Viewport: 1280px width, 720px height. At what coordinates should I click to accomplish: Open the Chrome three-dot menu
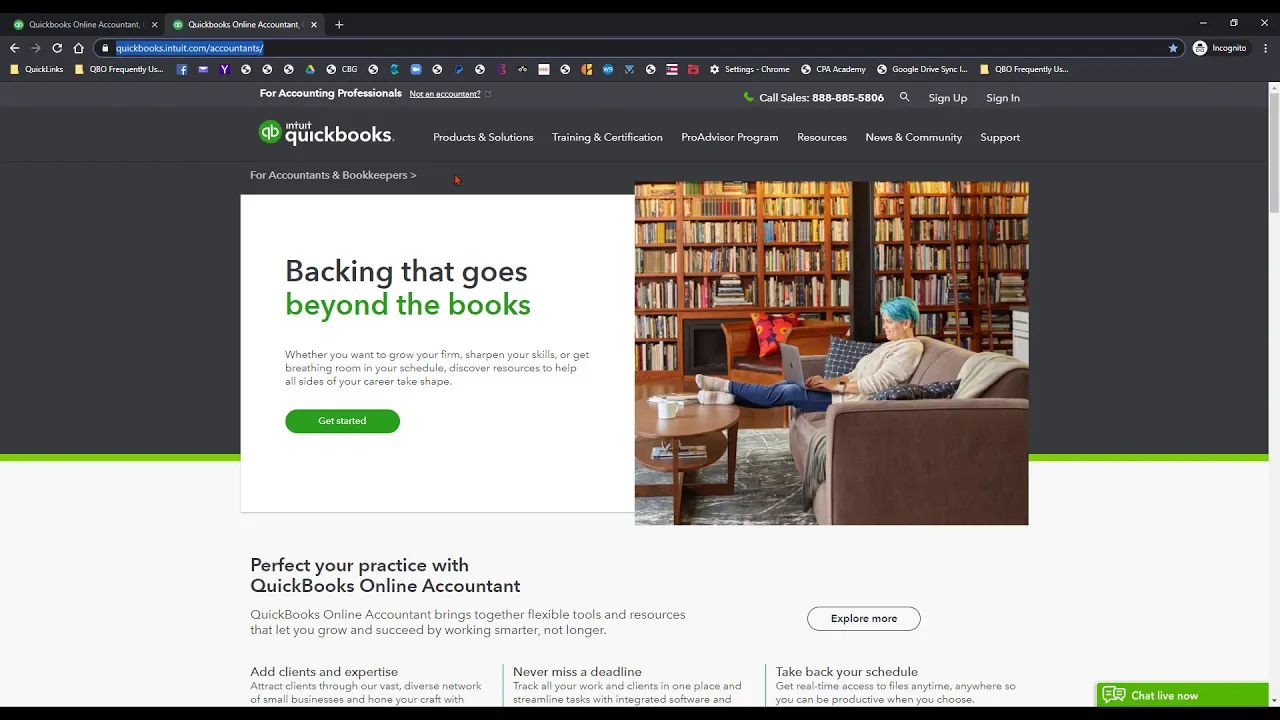1265,48
